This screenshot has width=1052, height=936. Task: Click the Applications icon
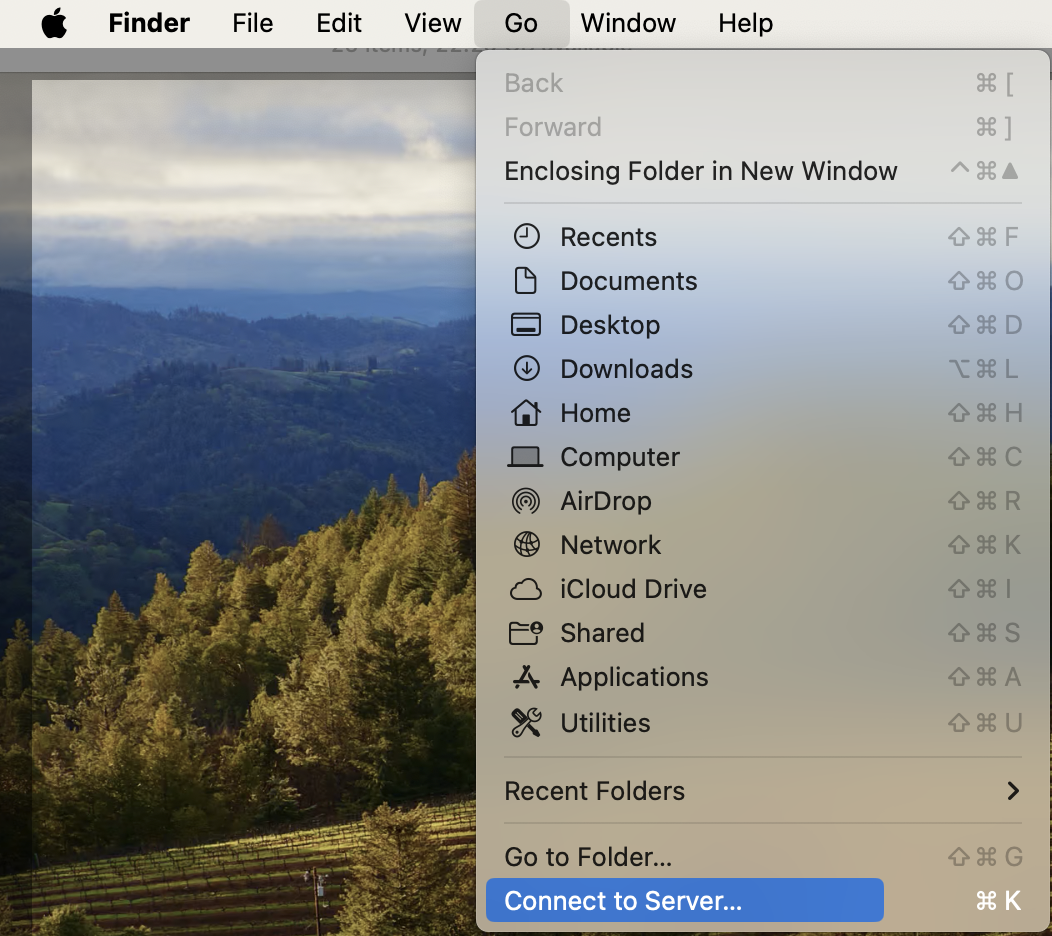click(x=526, y=677)
